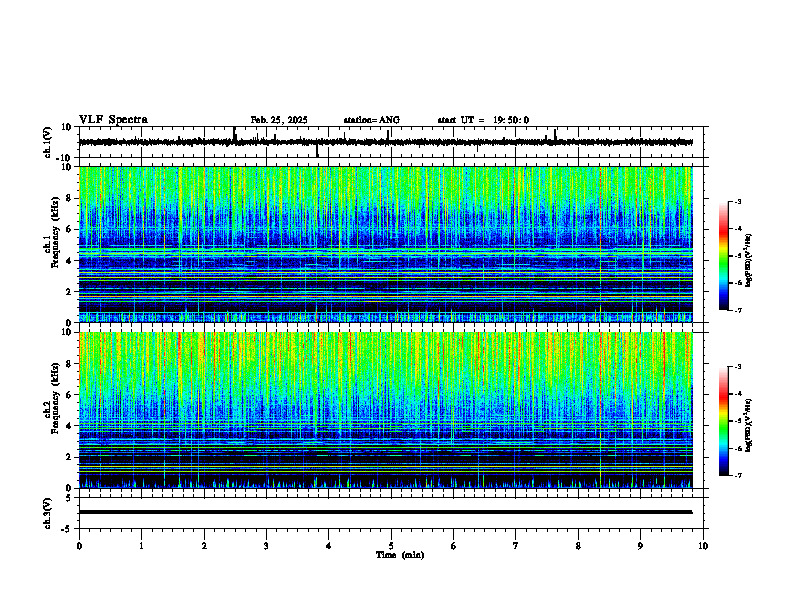Click time axis tick label "0"
This screenshot has height=612, width=792.
tap(79, 546)
